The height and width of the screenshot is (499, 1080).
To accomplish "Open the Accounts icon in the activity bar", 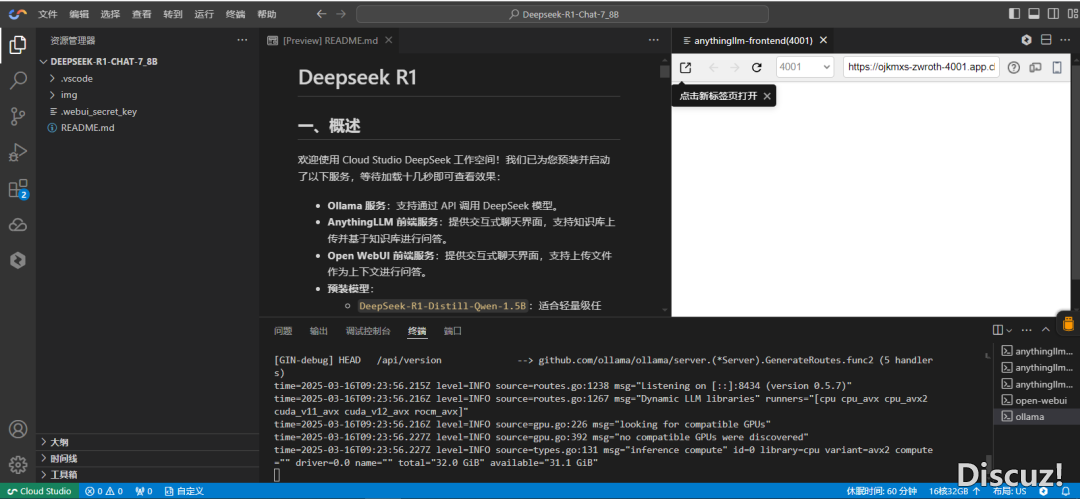I will (x=18, y=429).
